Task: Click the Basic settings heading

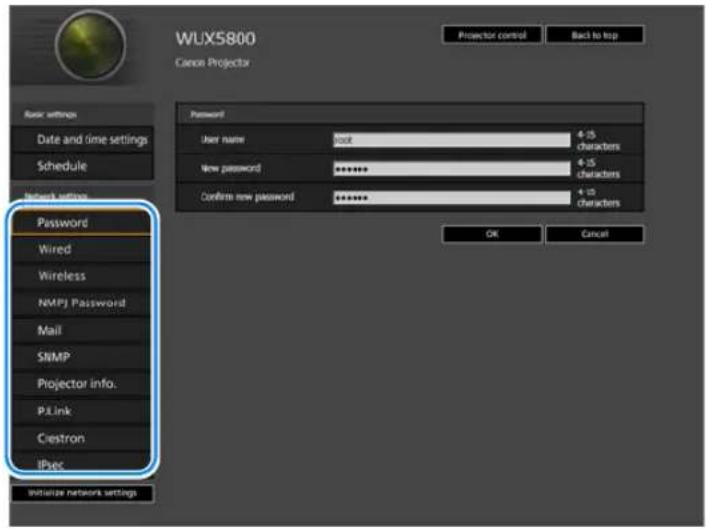Action: pos(50,114)
